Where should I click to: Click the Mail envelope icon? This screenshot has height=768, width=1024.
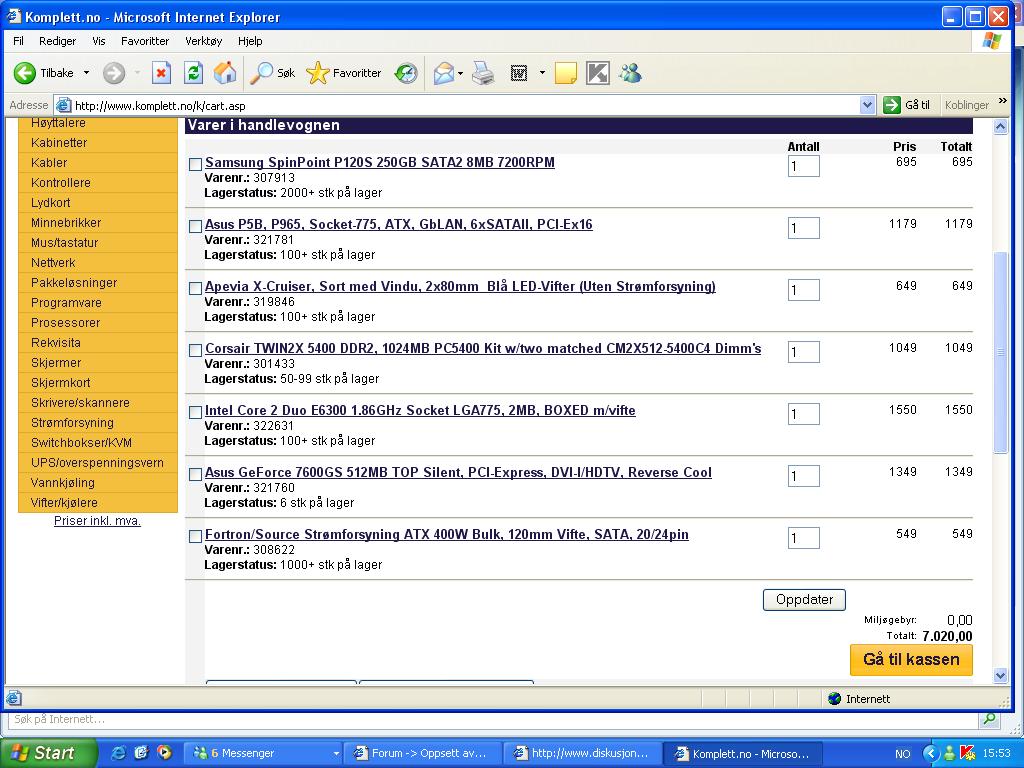443,72
